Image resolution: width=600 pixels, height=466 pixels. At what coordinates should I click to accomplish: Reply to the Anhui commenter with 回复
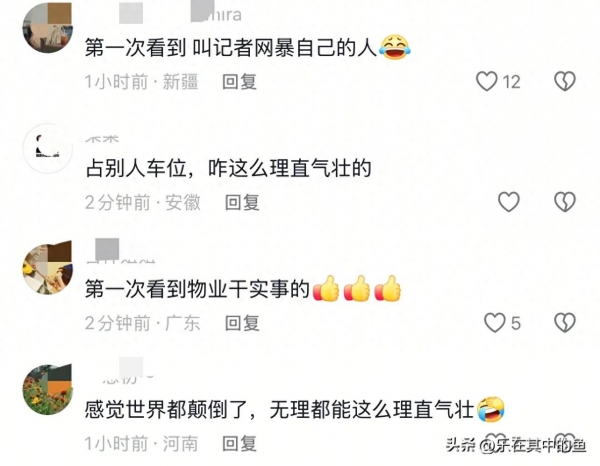click(242, 202)
